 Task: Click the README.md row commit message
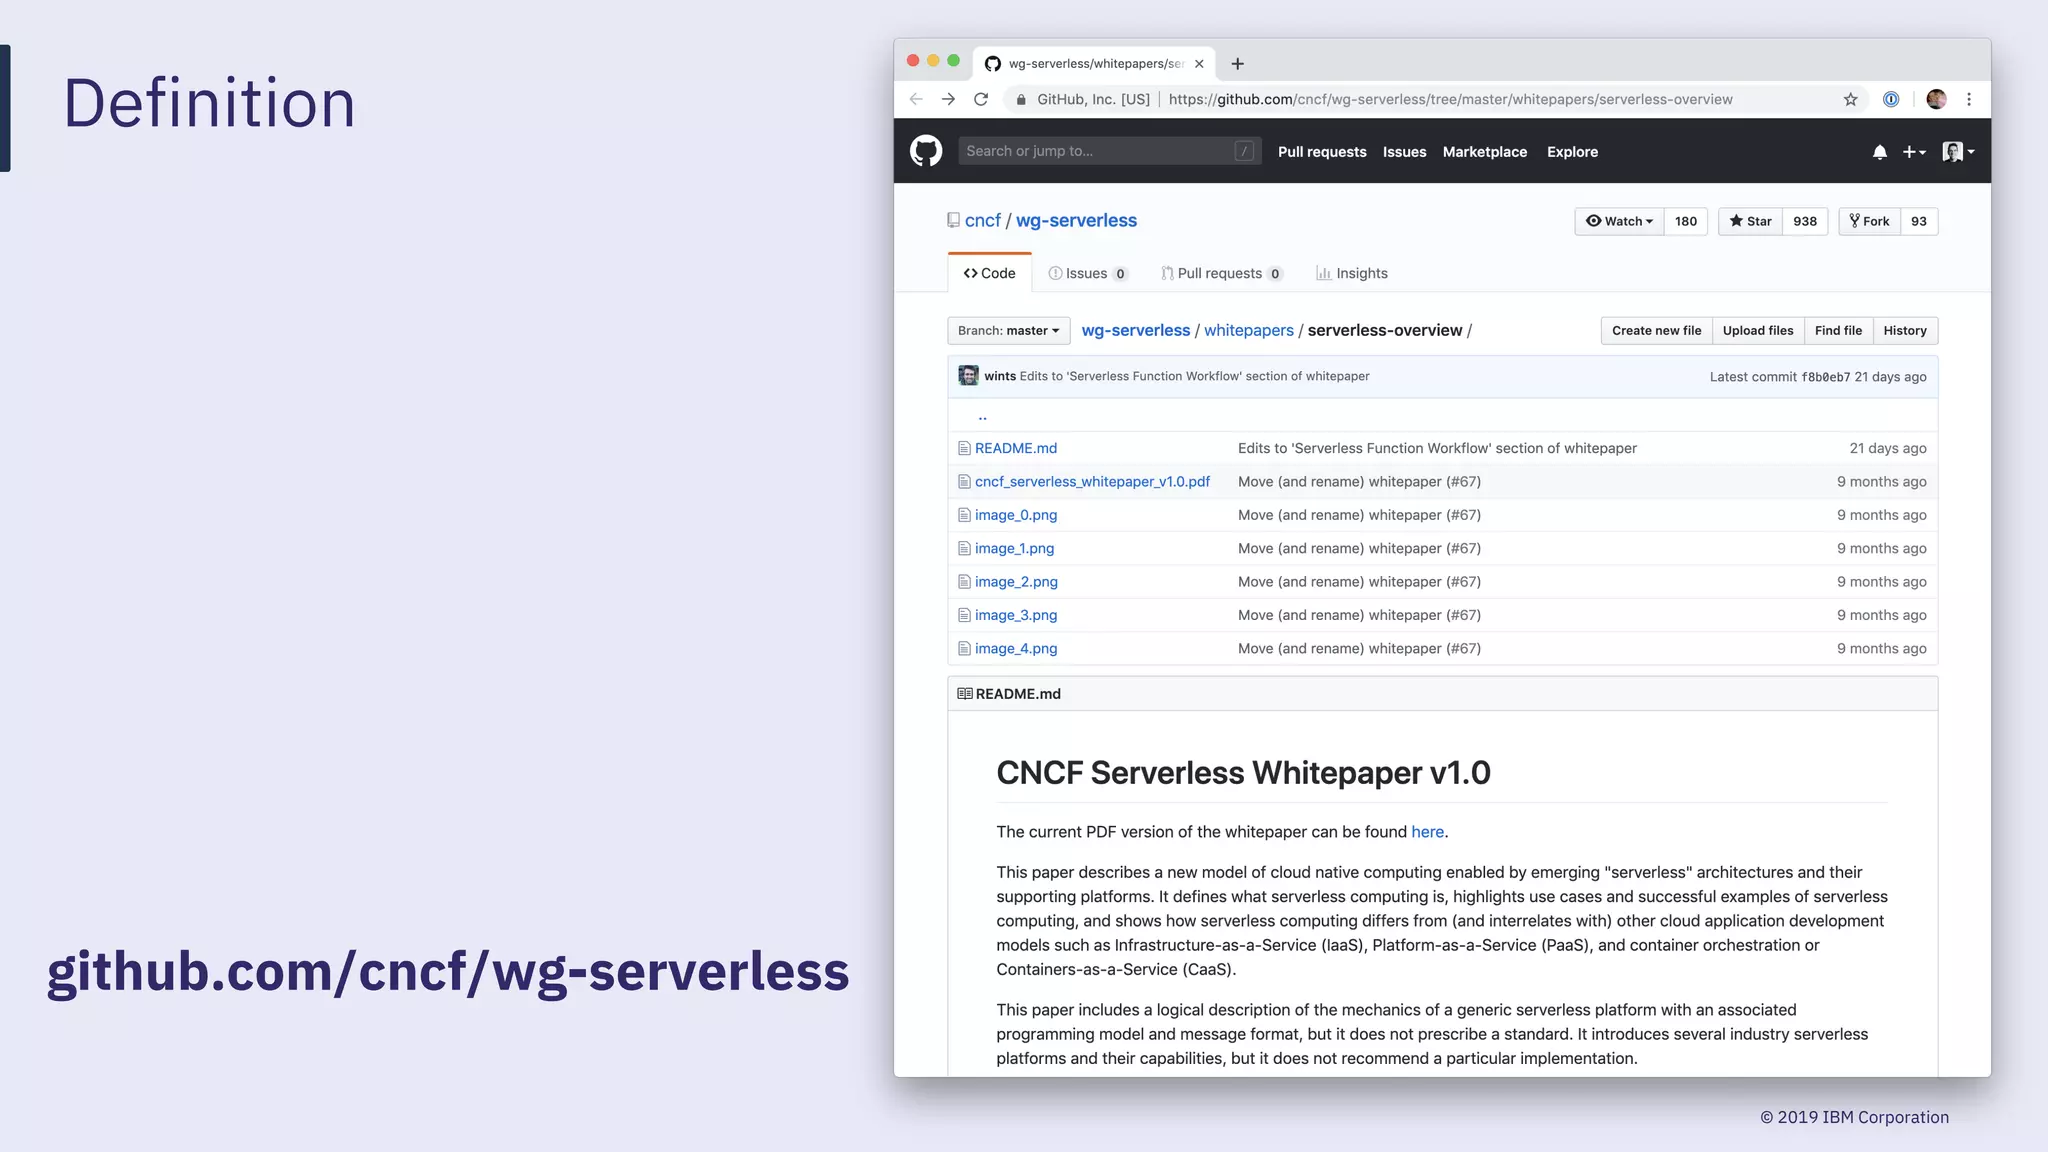1437,448
